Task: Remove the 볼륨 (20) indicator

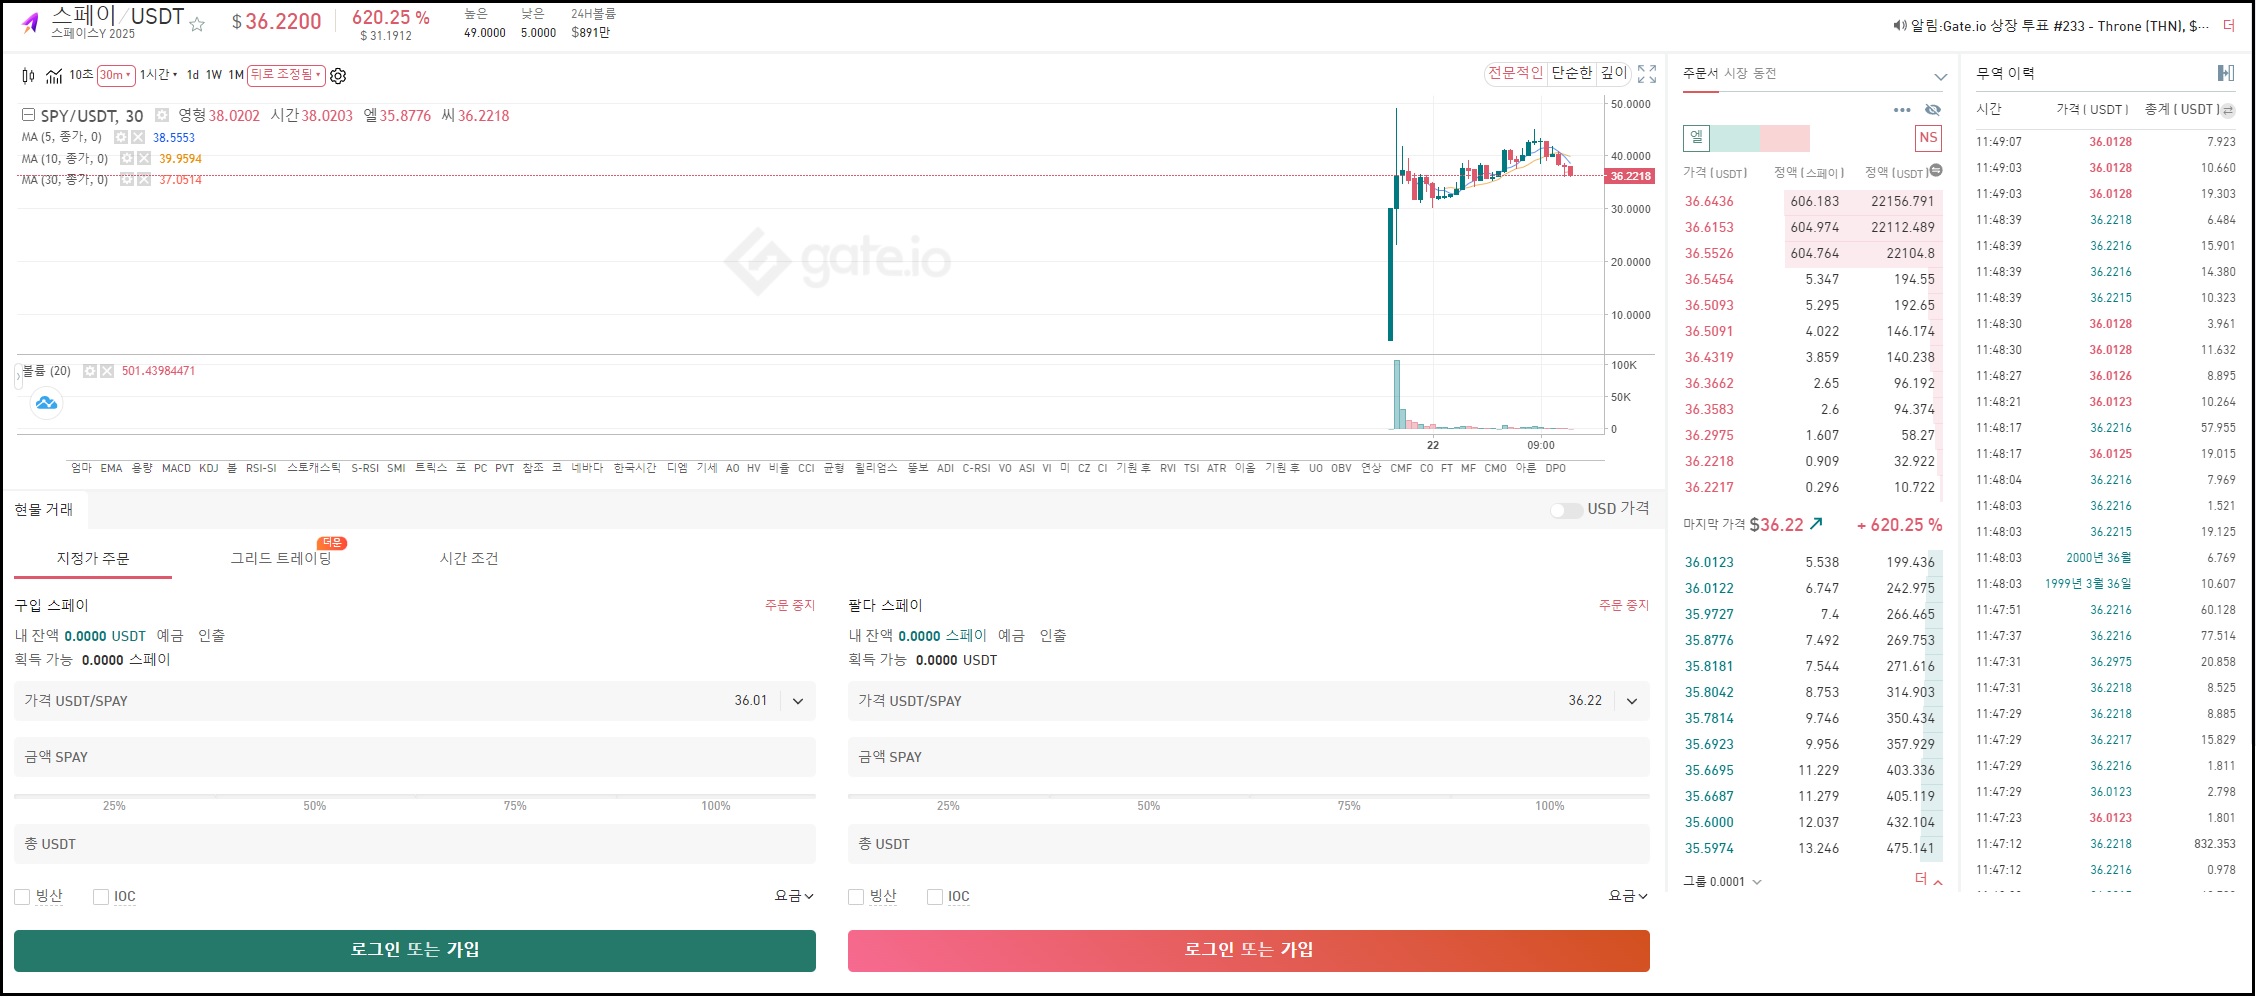Action: 107,371
